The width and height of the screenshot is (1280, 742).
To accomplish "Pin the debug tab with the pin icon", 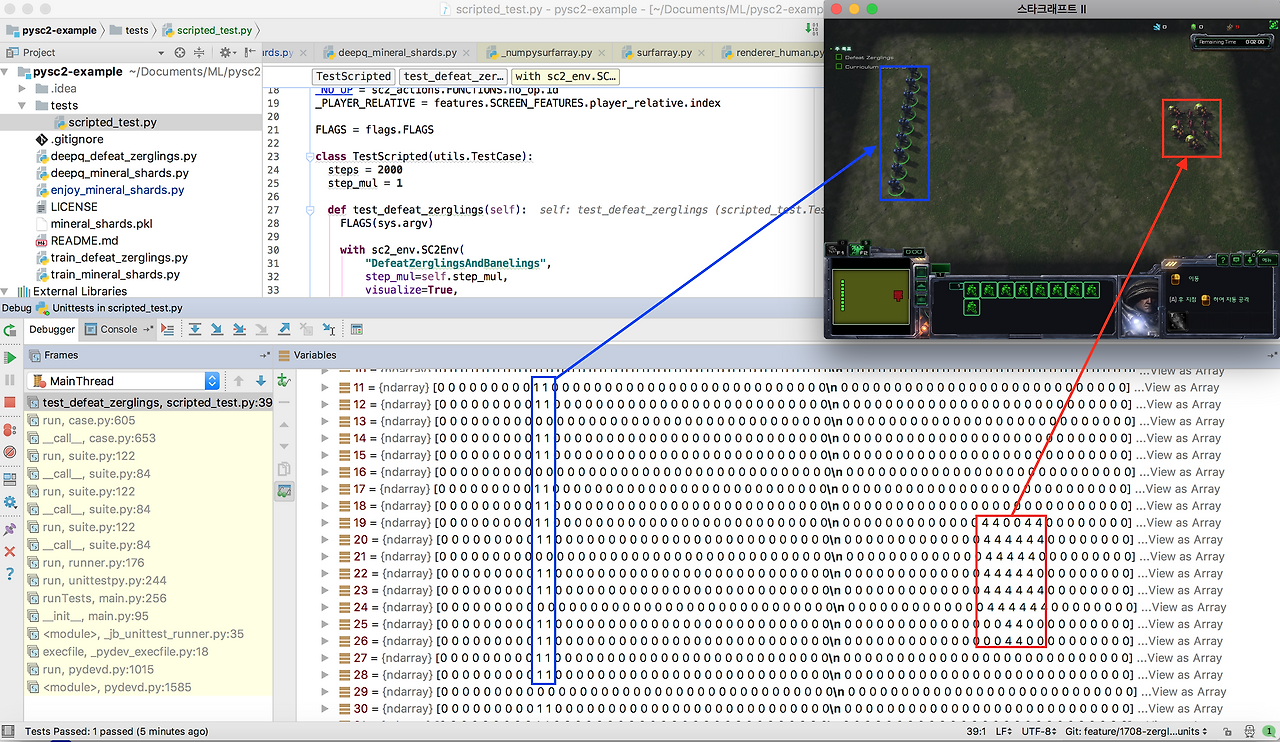I will click(x=10, y=528).
